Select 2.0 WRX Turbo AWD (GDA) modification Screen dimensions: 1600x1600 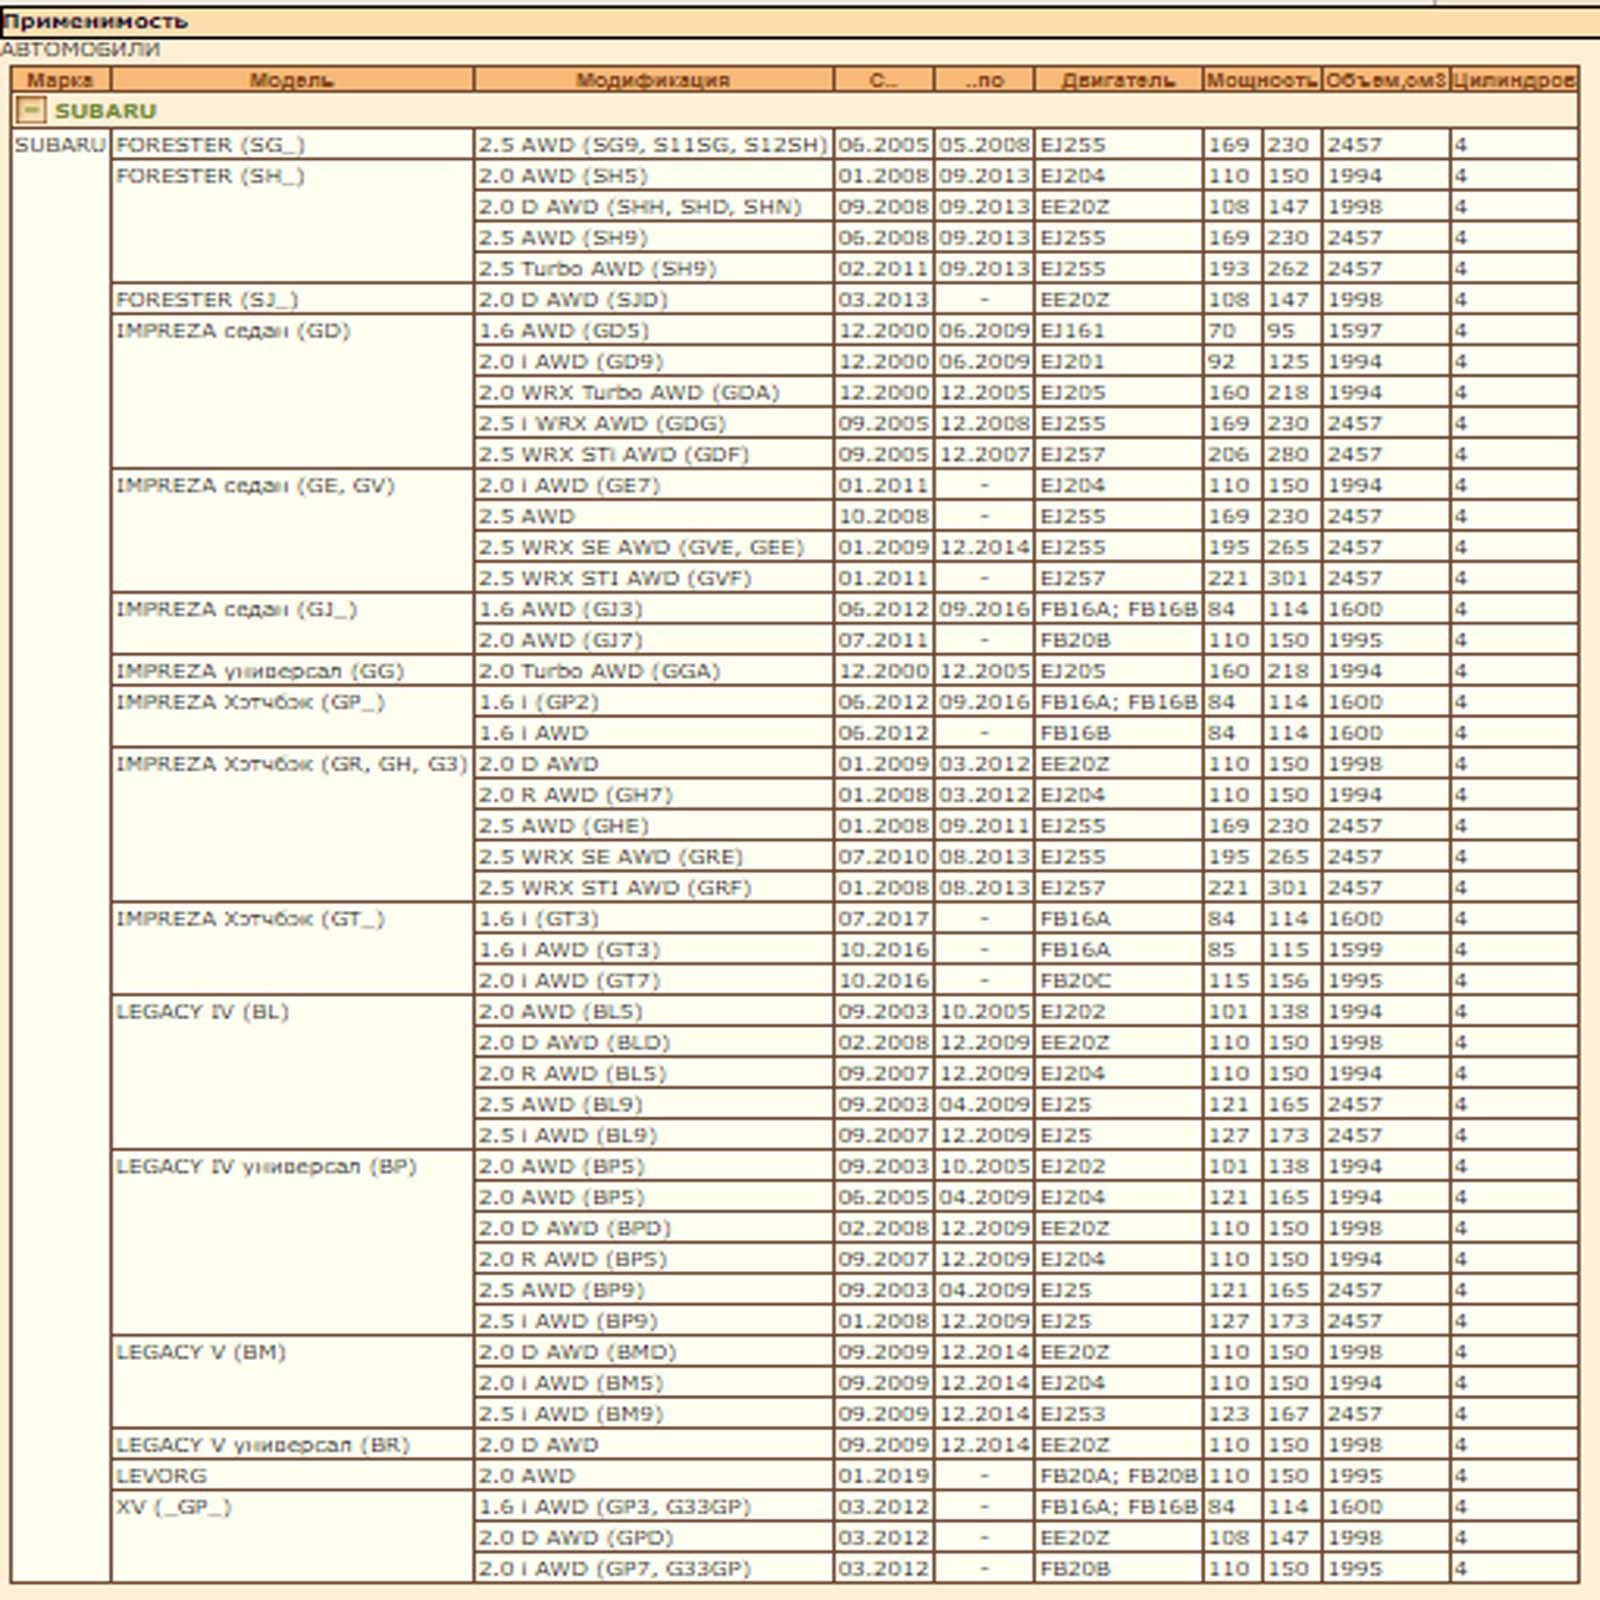coord(628,393)
